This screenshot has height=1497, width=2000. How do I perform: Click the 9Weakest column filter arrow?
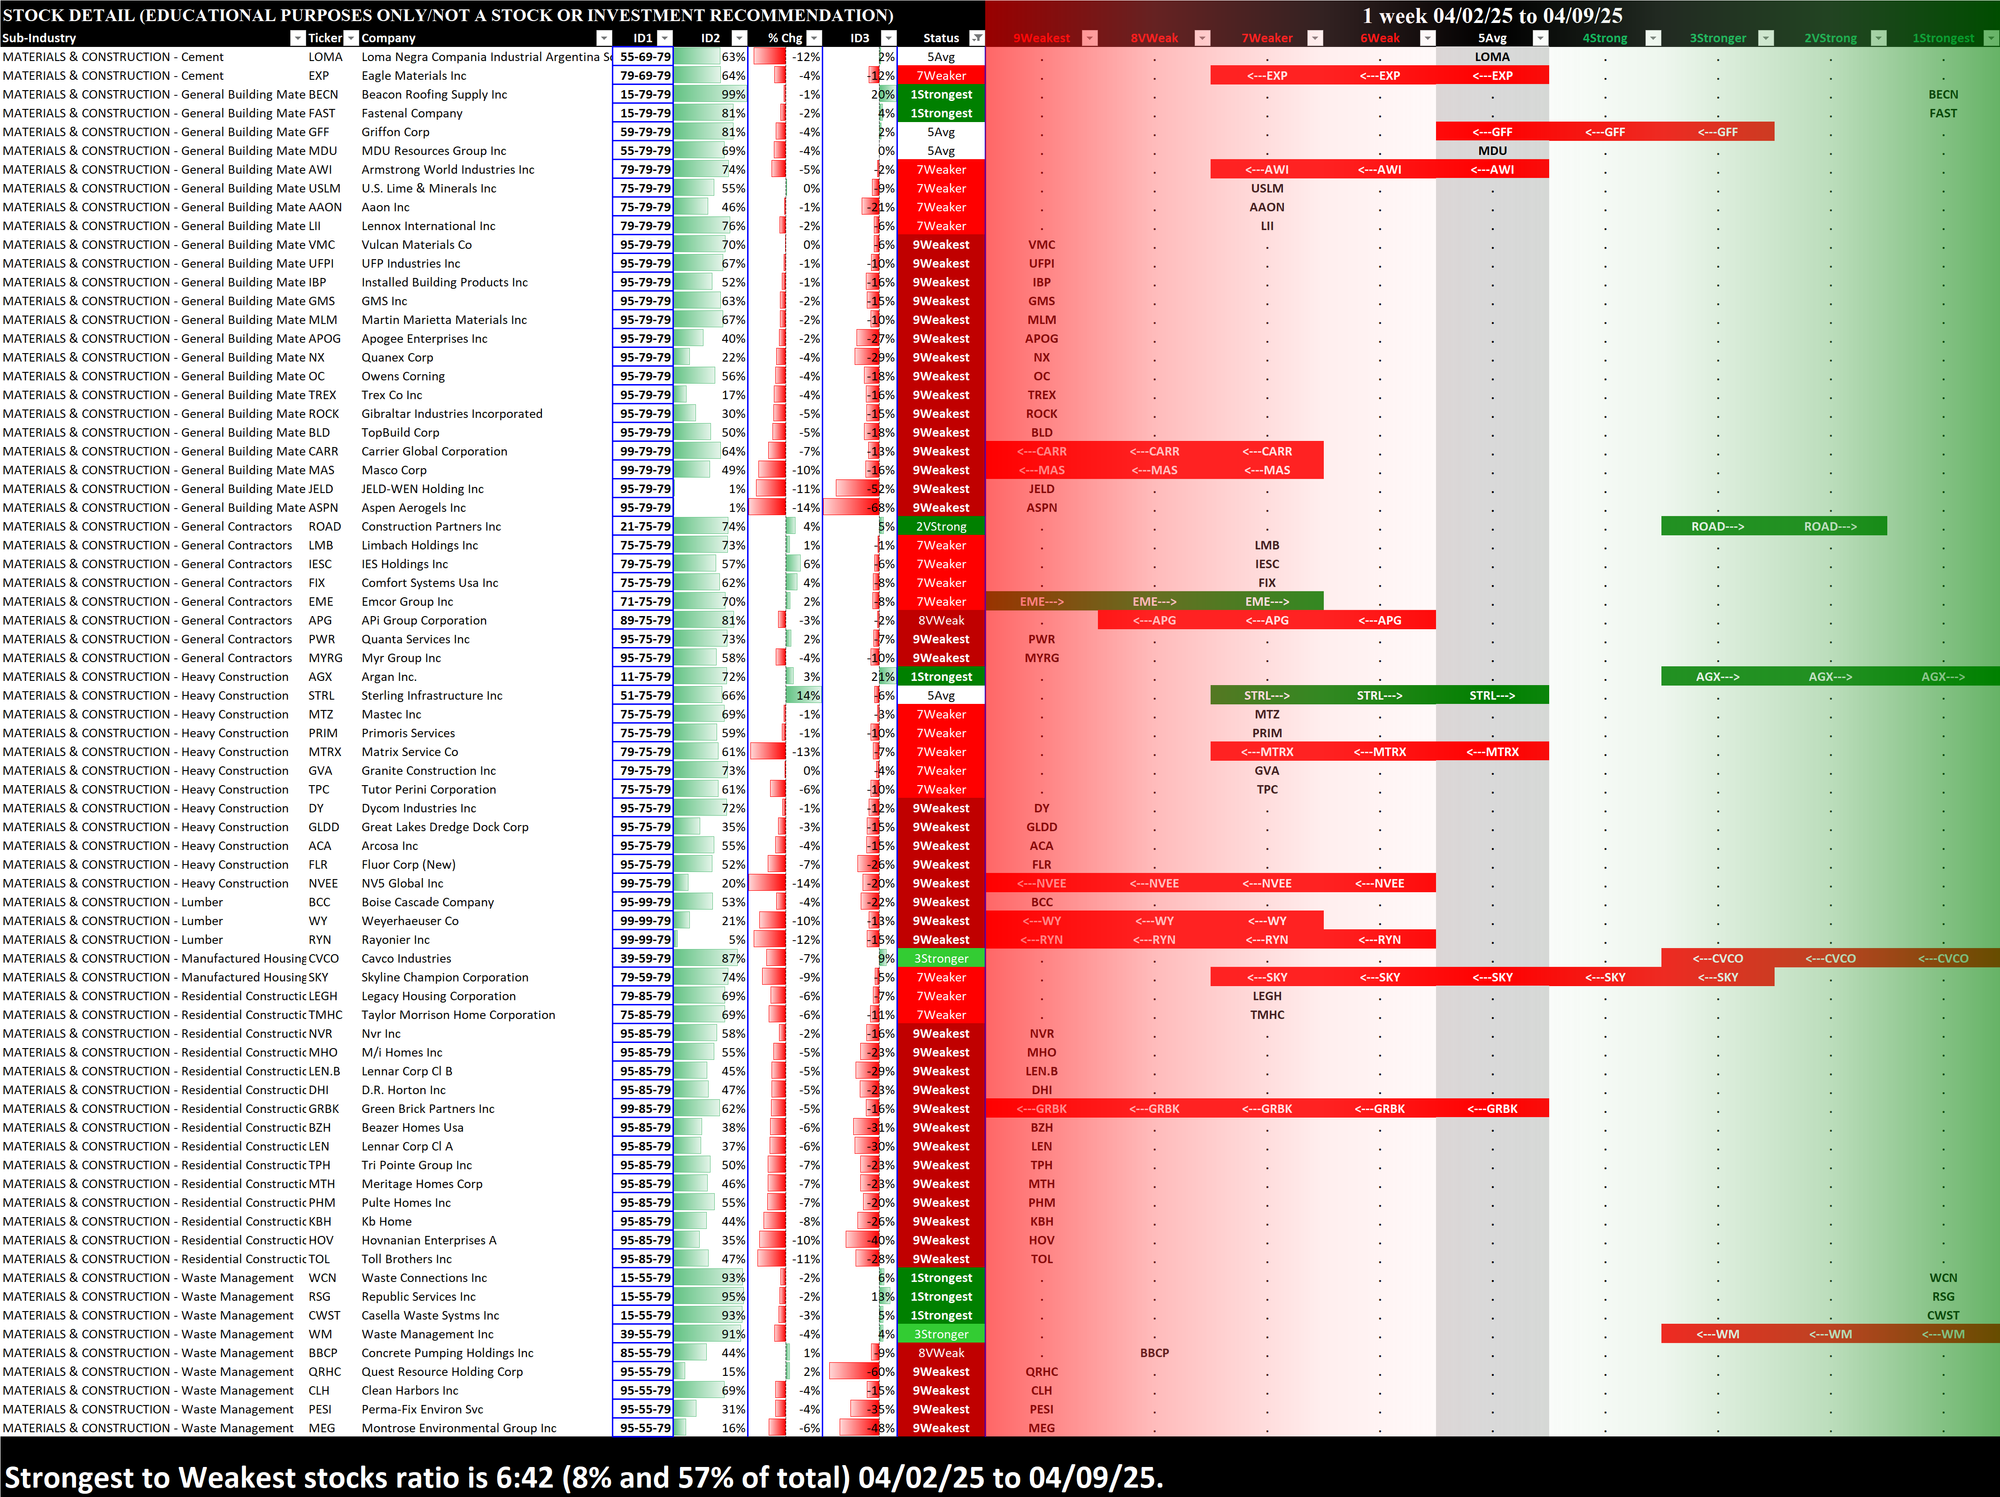click(x=1090, y=38)
